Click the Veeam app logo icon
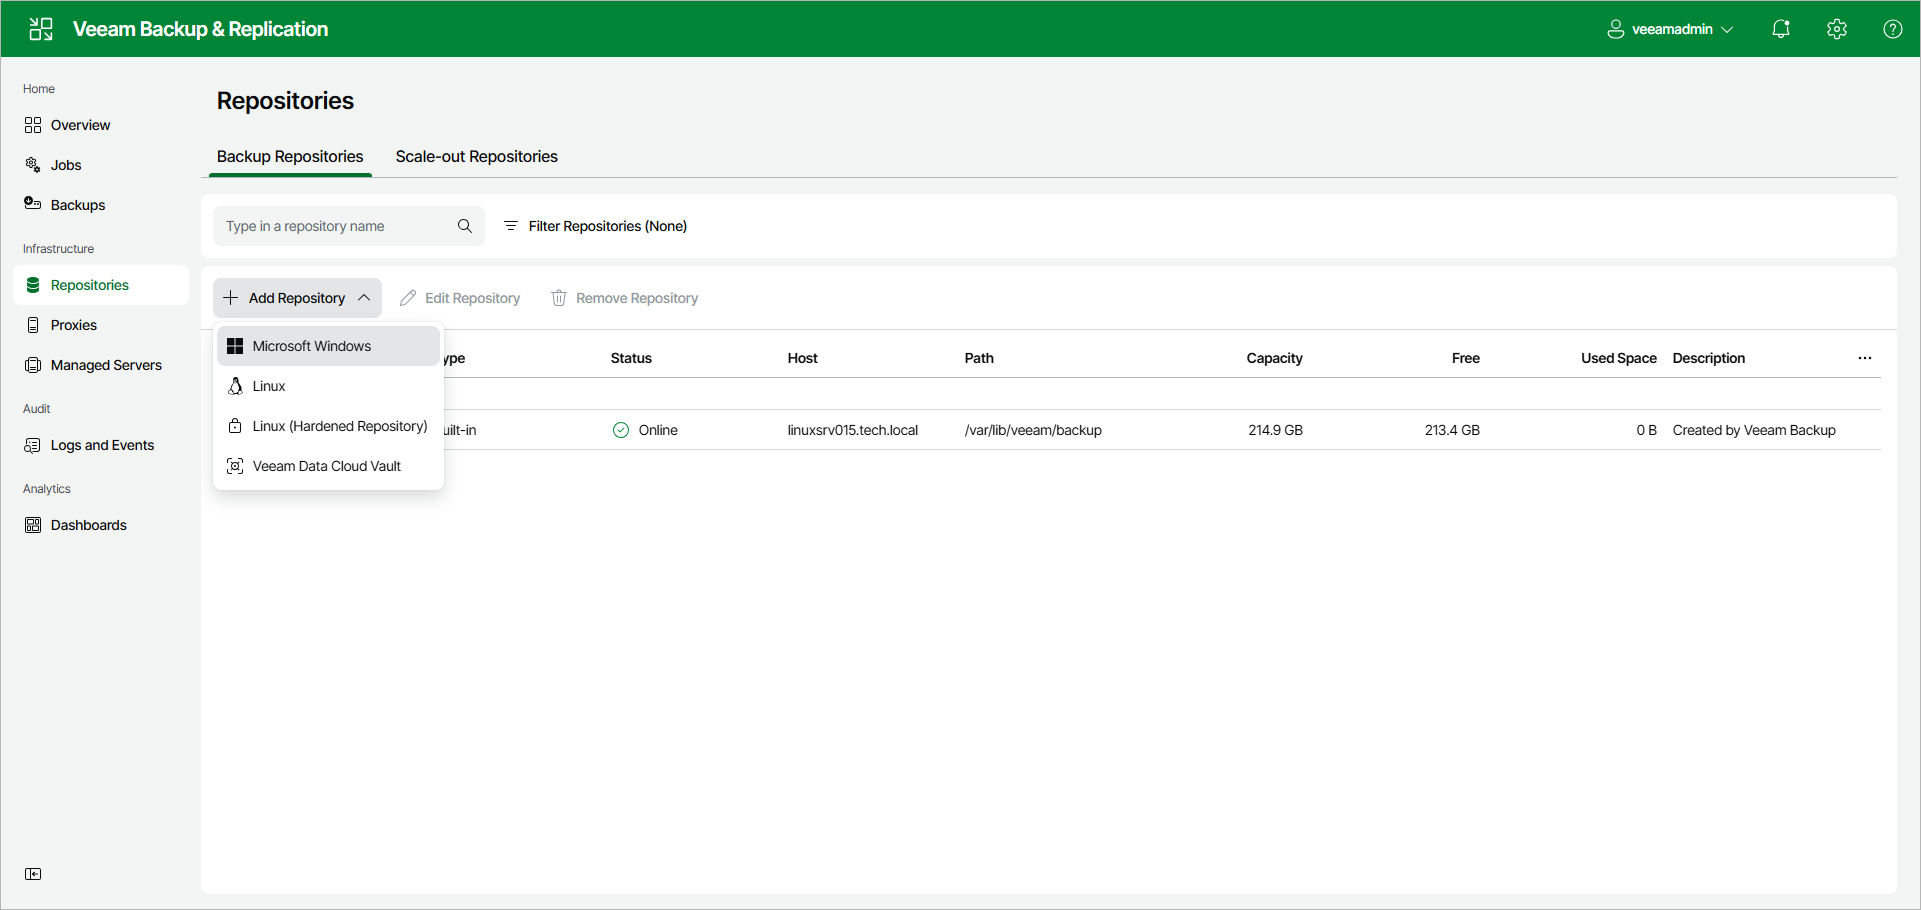 point(41,29)
